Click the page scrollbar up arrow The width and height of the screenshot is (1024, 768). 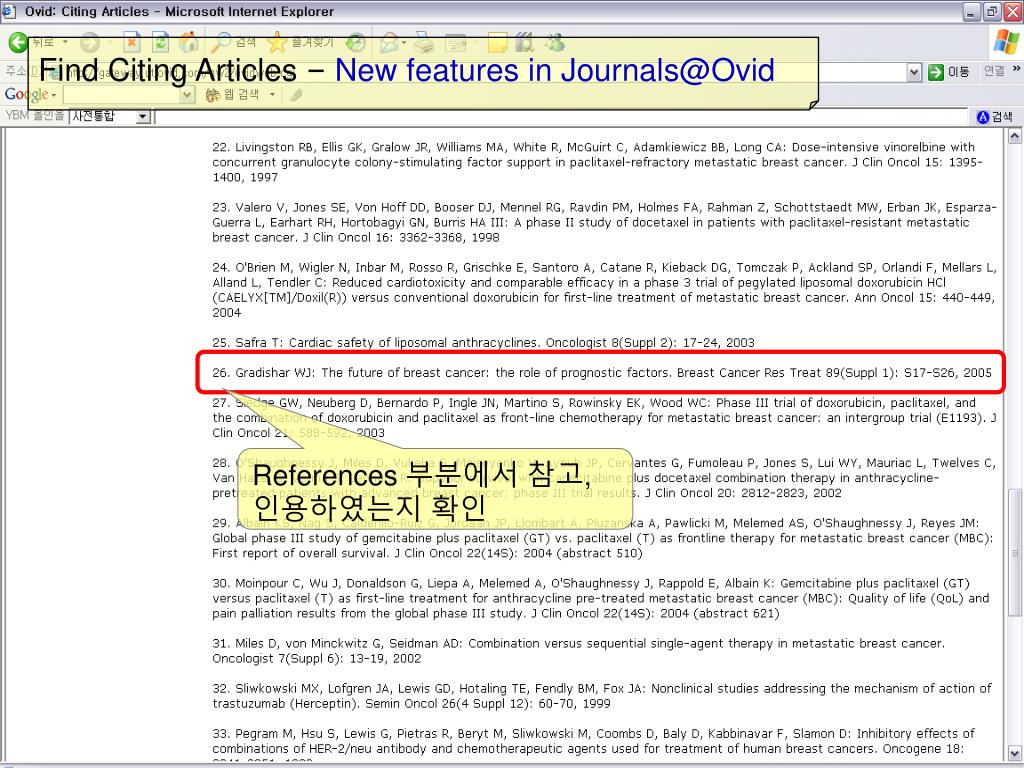point(1014,136)
